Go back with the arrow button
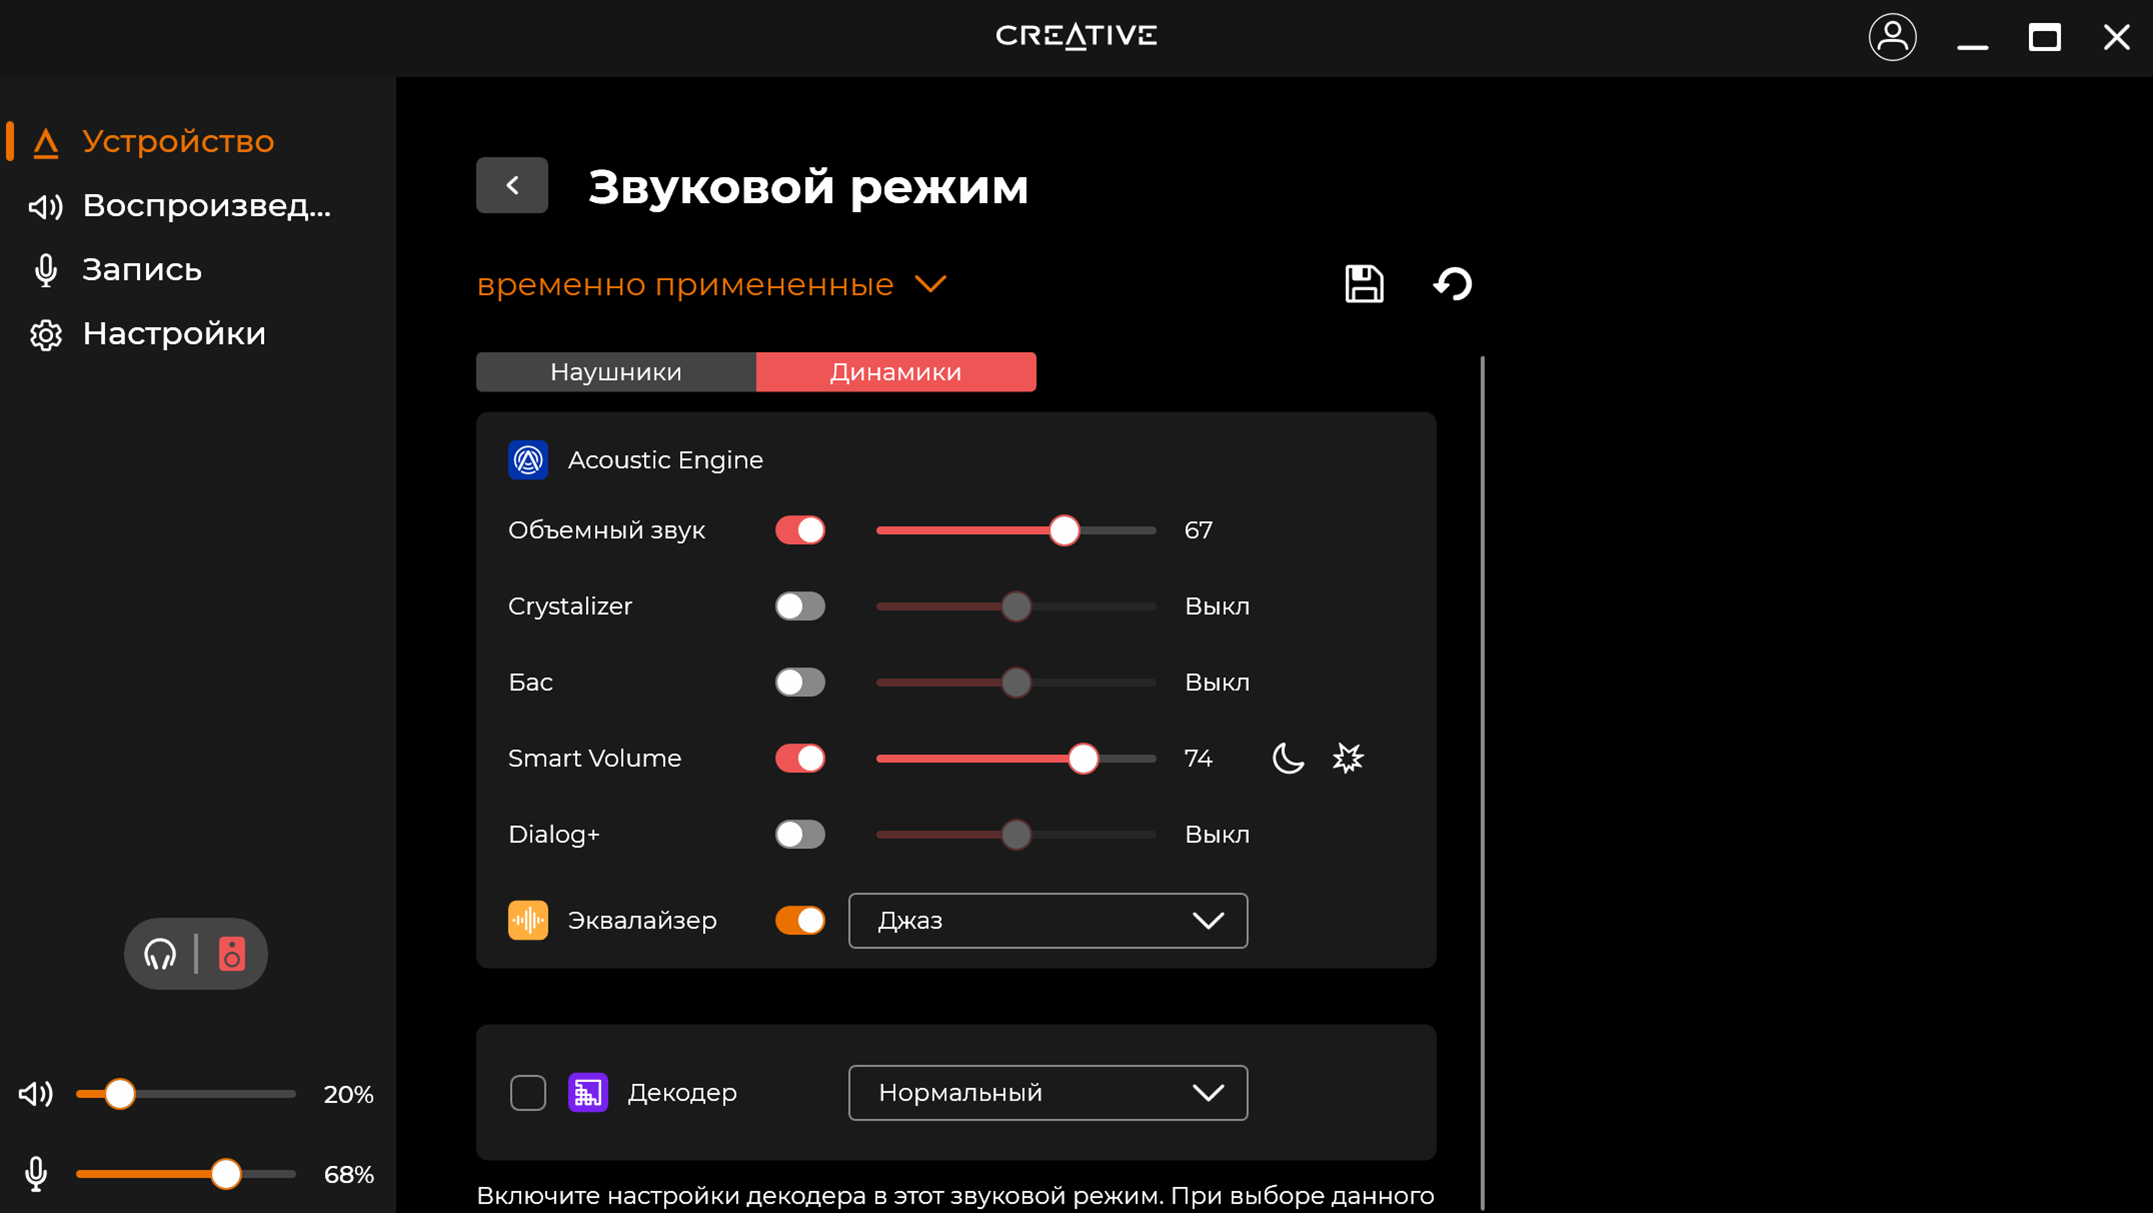The height and width of the screenshot is (1213, 2153). pos(512,185)
